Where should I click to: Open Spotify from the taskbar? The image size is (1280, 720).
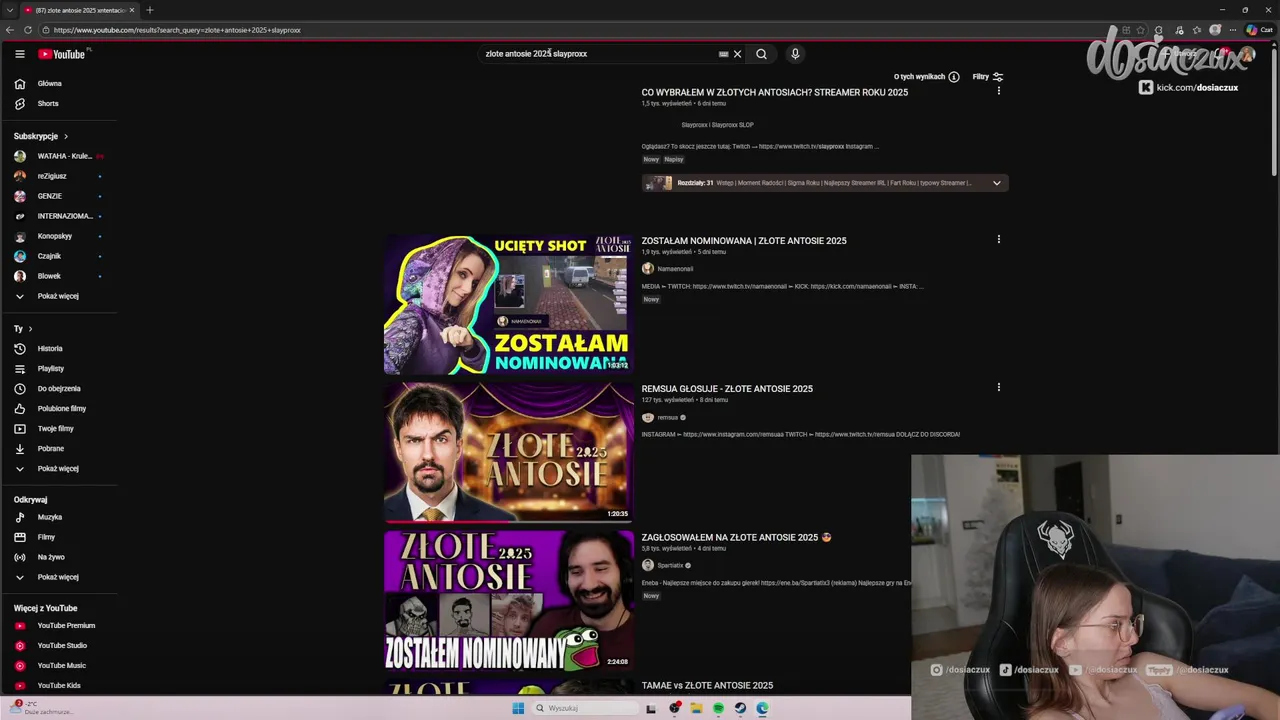pos(718,708)
